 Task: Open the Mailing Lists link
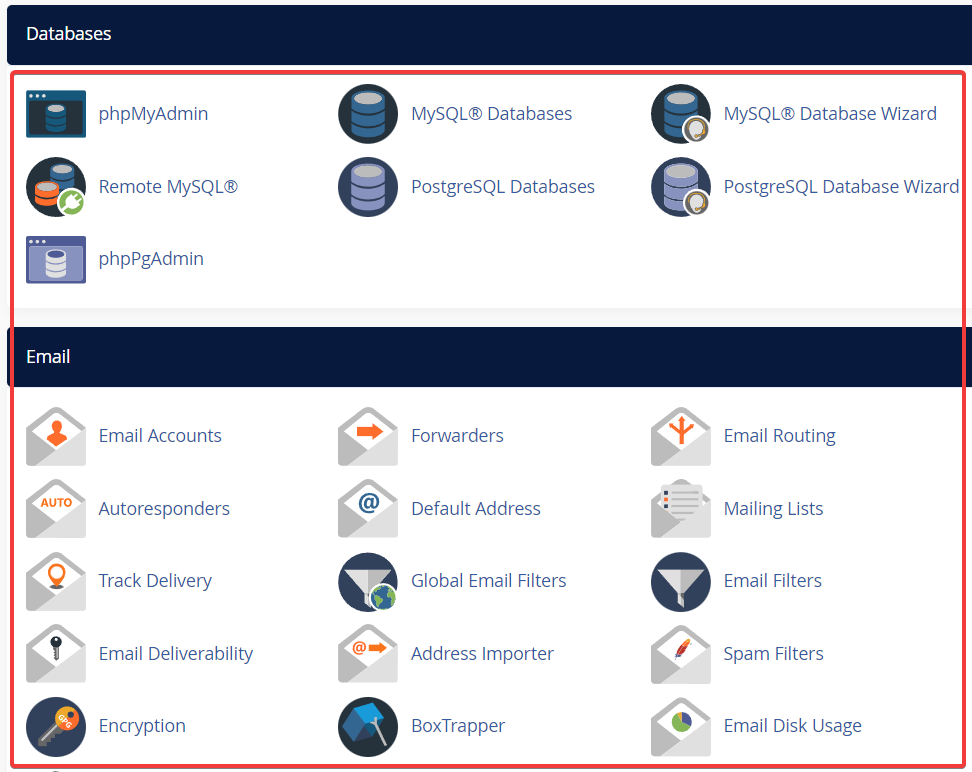773,508
